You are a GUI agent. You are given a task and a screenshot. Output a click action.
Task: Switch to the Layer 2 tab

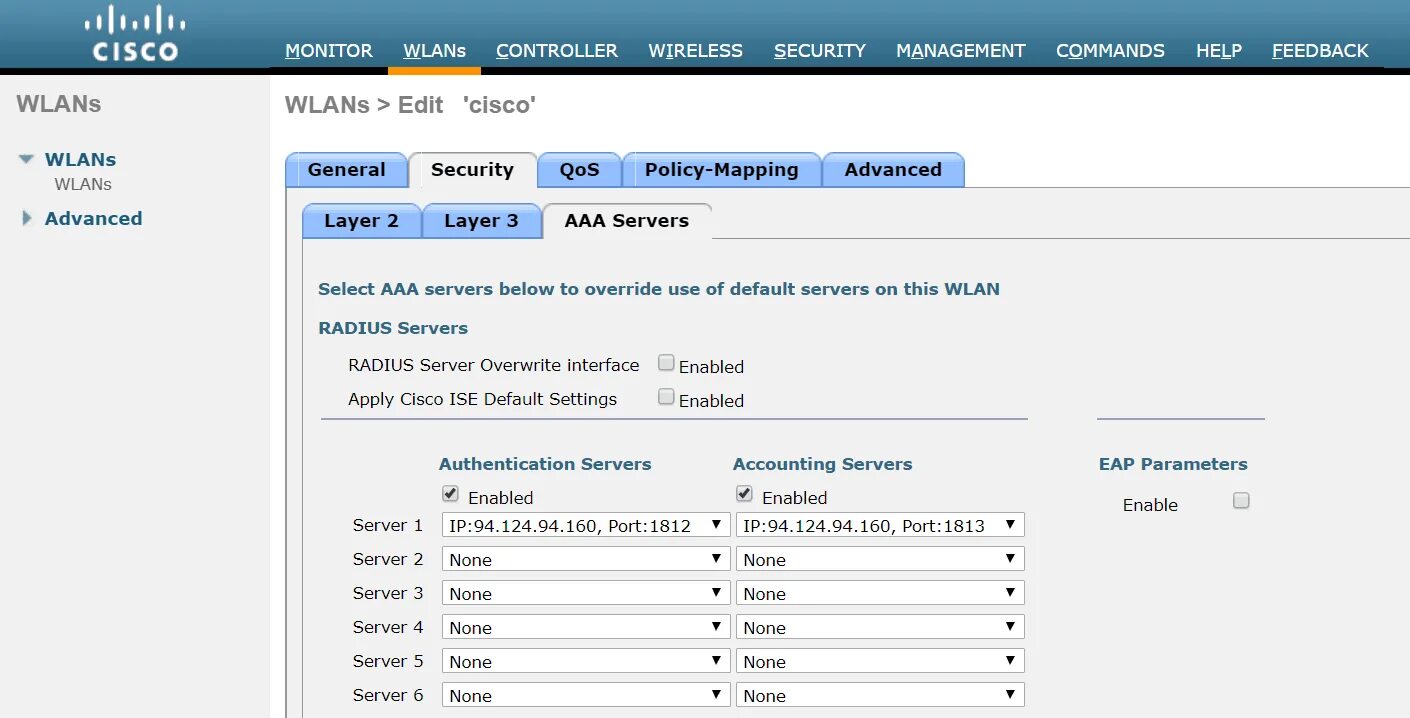[361, 222]
